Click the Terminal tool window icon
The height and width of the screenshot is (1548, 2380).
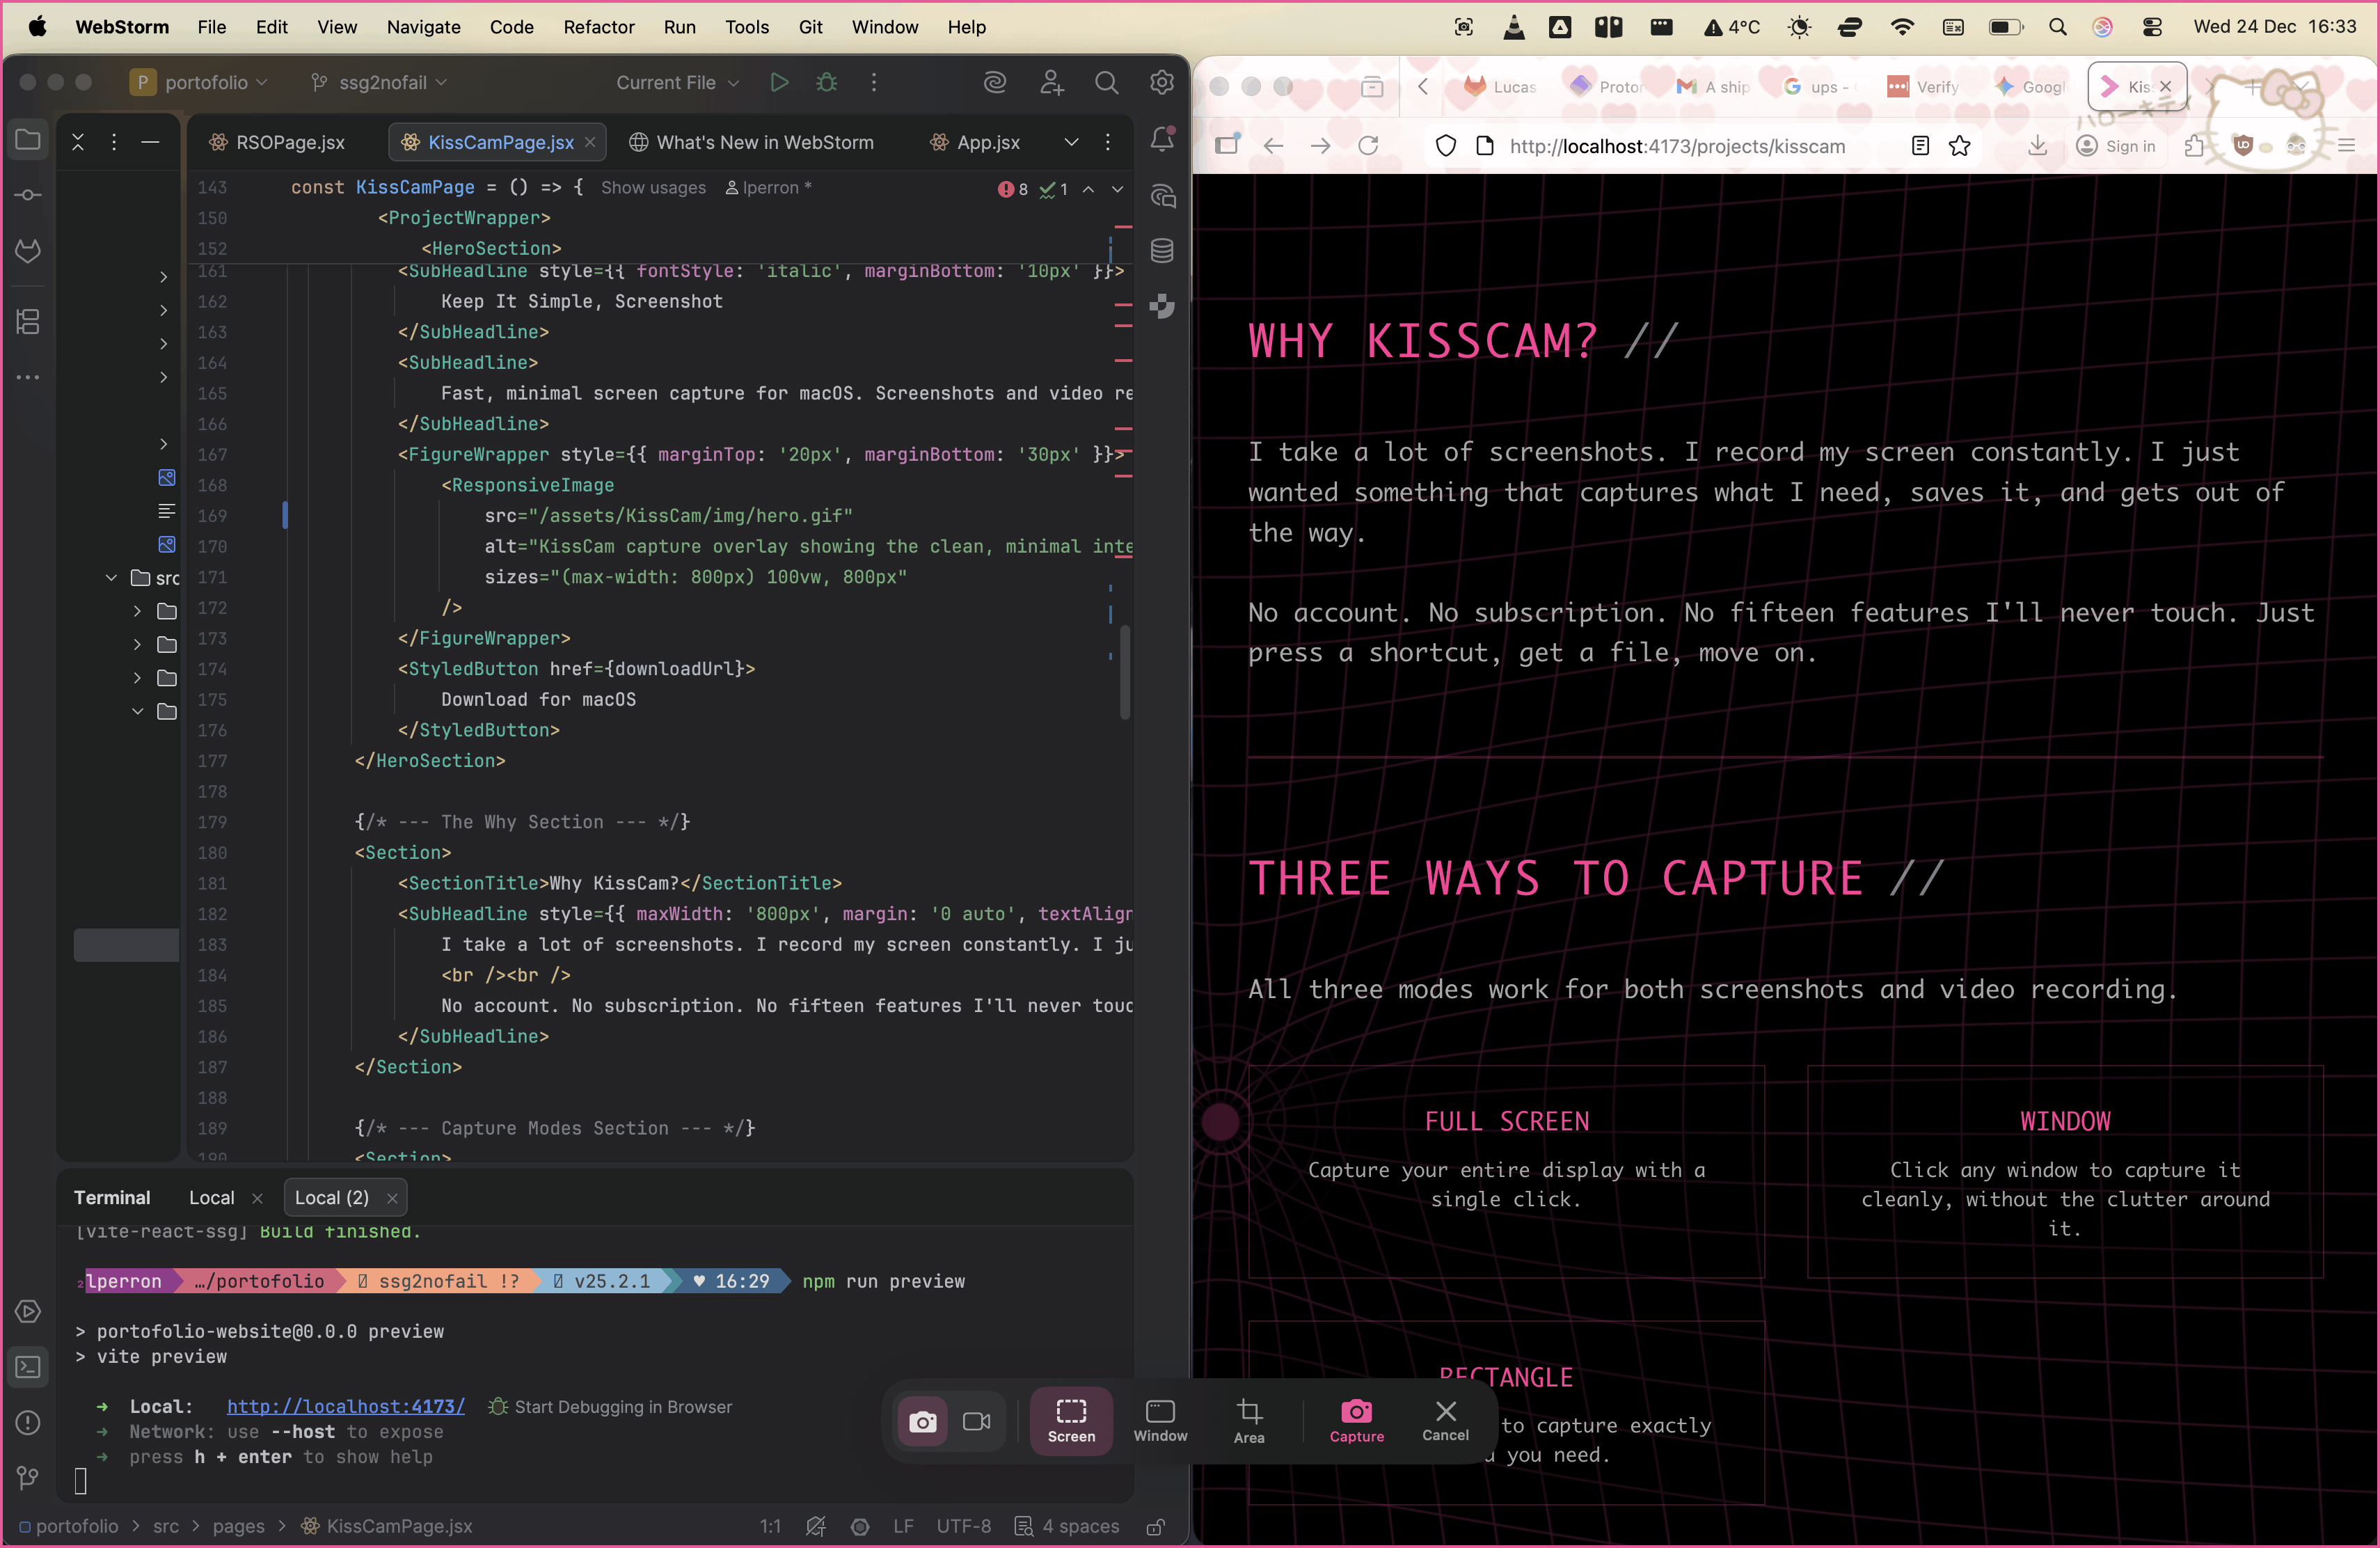point(28,1367)
